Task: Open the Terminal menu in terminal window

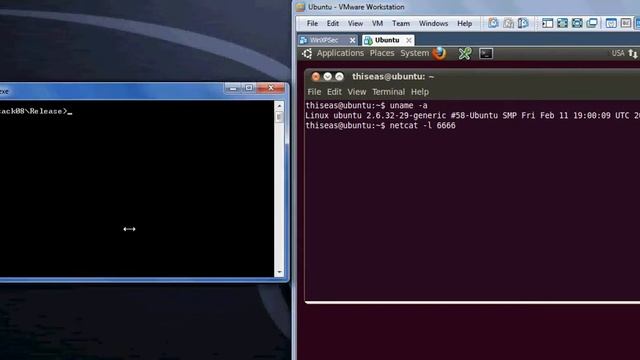Action: coord(388,92)
